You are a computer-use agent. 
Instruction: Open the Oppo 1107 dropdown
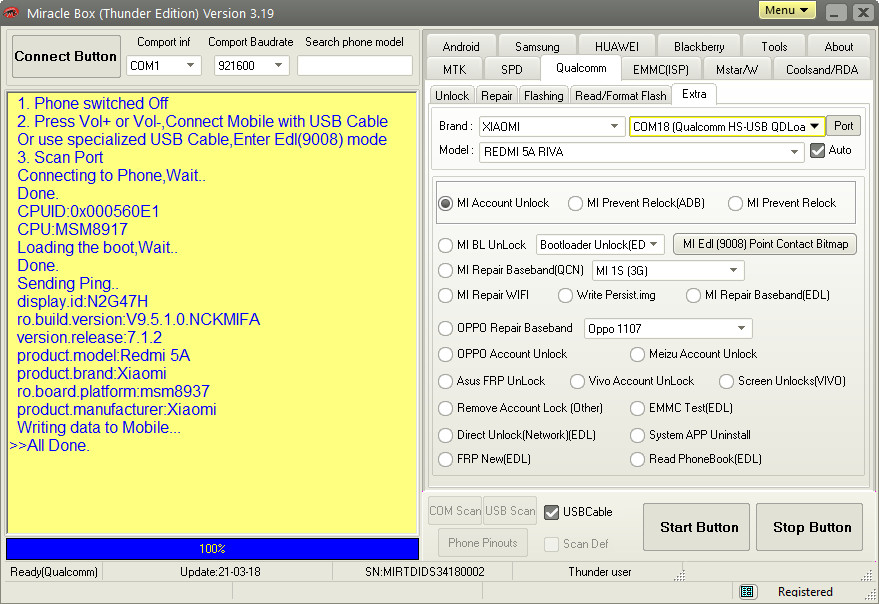point(668,329)
